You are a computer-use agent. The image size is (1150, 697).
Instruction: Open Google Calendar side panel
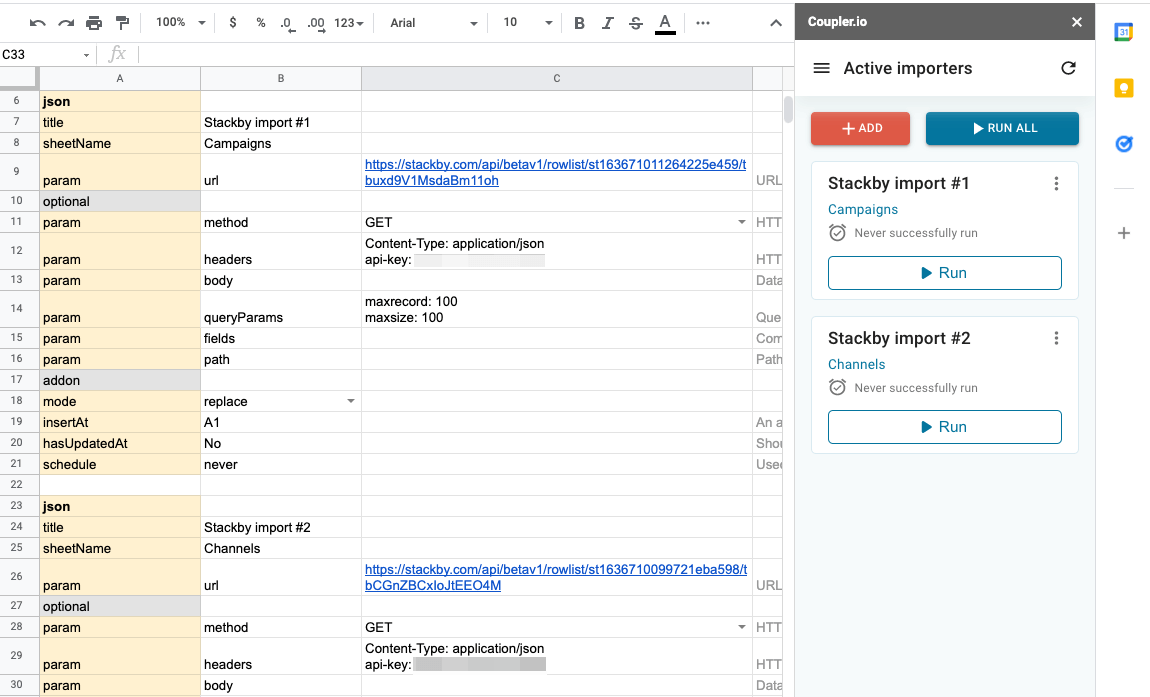click(x=1124, y=32)
